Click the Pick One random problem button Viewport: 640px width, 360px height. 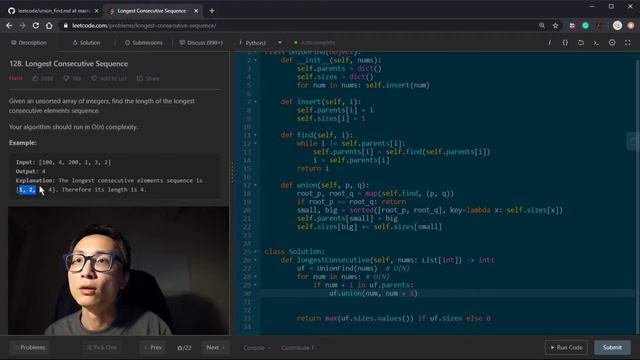[101, 347]
